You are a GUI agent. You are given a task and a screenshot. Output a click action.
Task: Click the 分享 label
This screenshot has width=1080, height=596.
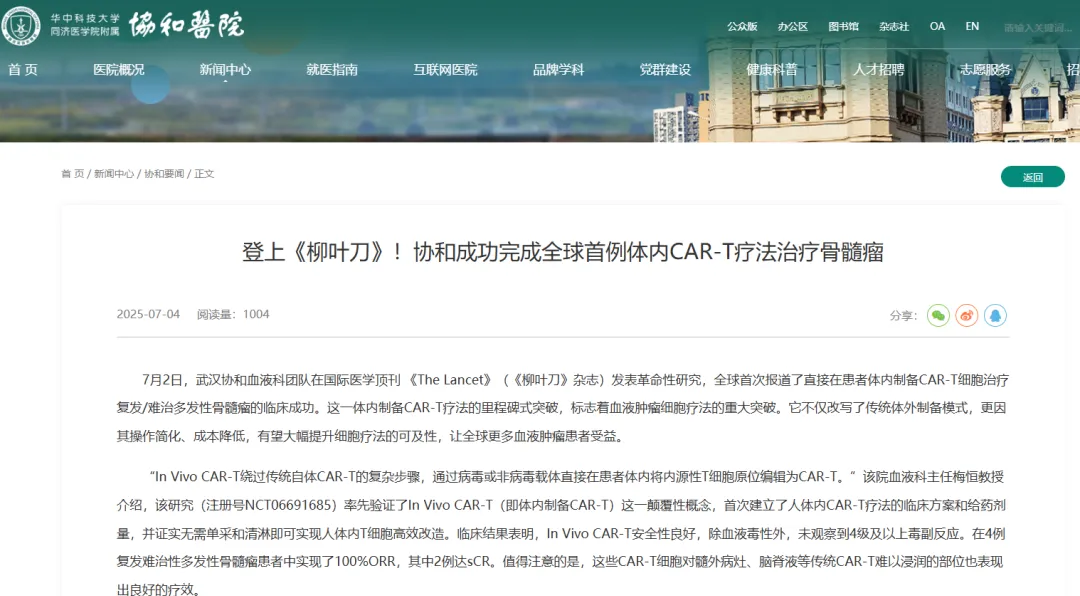pyautogui.click(x=903, y=316)
